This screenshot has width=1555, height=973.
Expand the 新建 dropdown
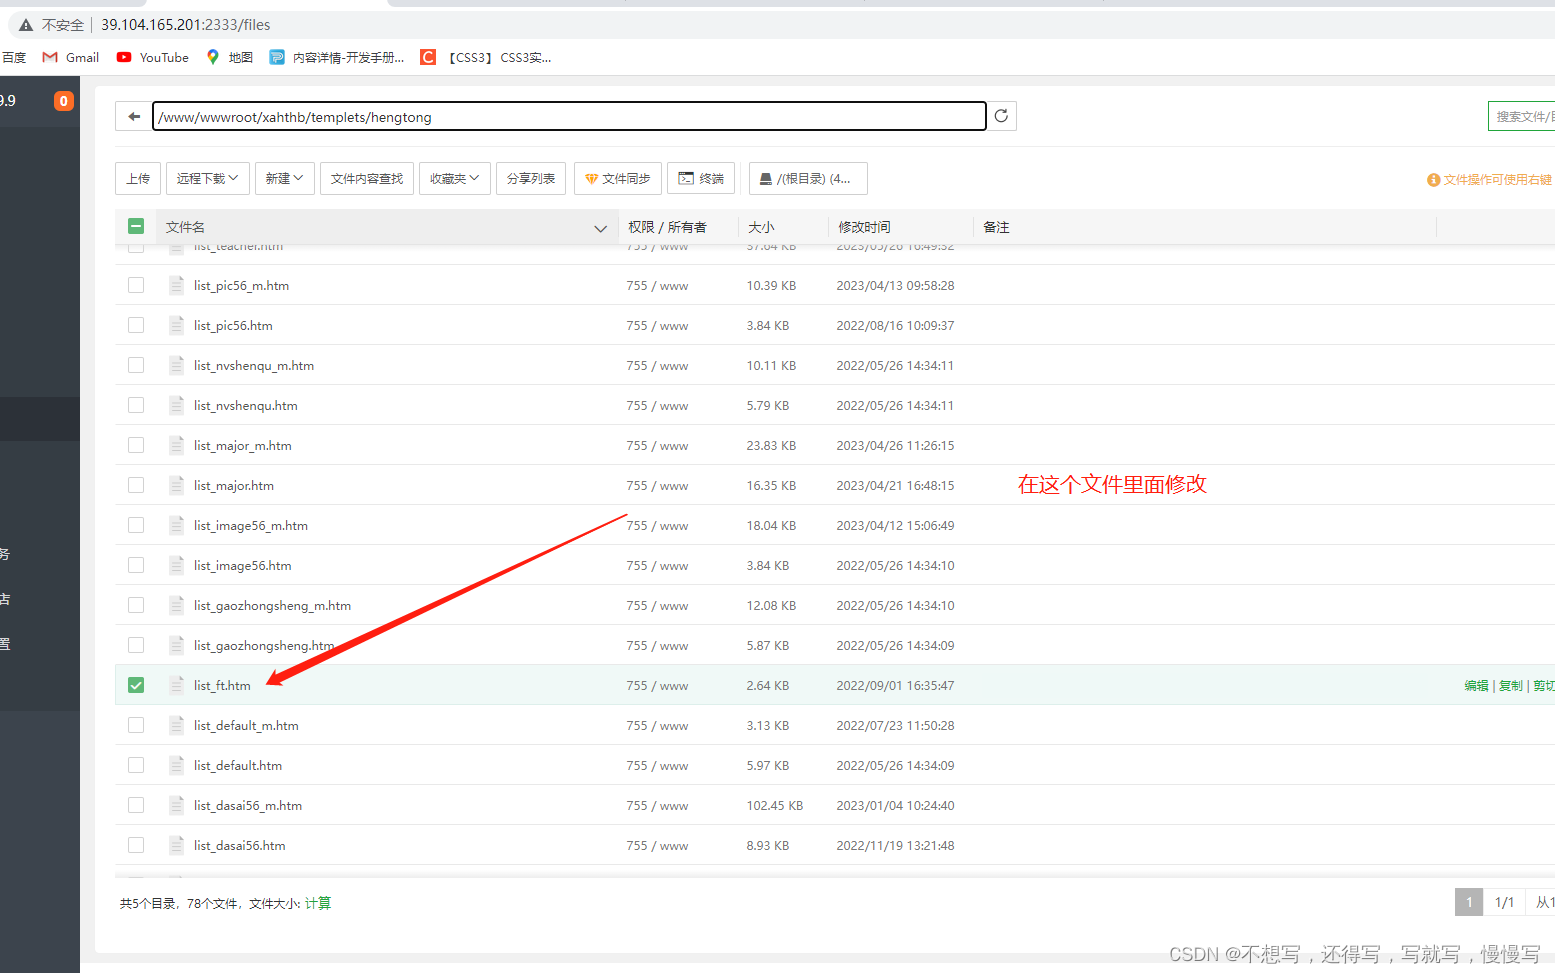(x=284, y=178)
